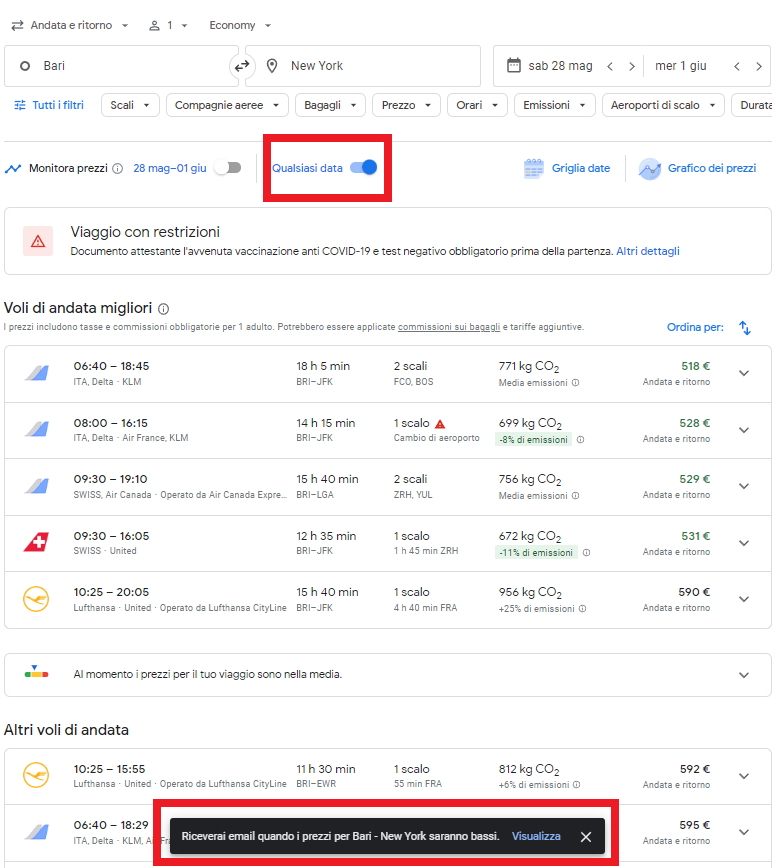Open the commissioni sui bagagli link

449,327
